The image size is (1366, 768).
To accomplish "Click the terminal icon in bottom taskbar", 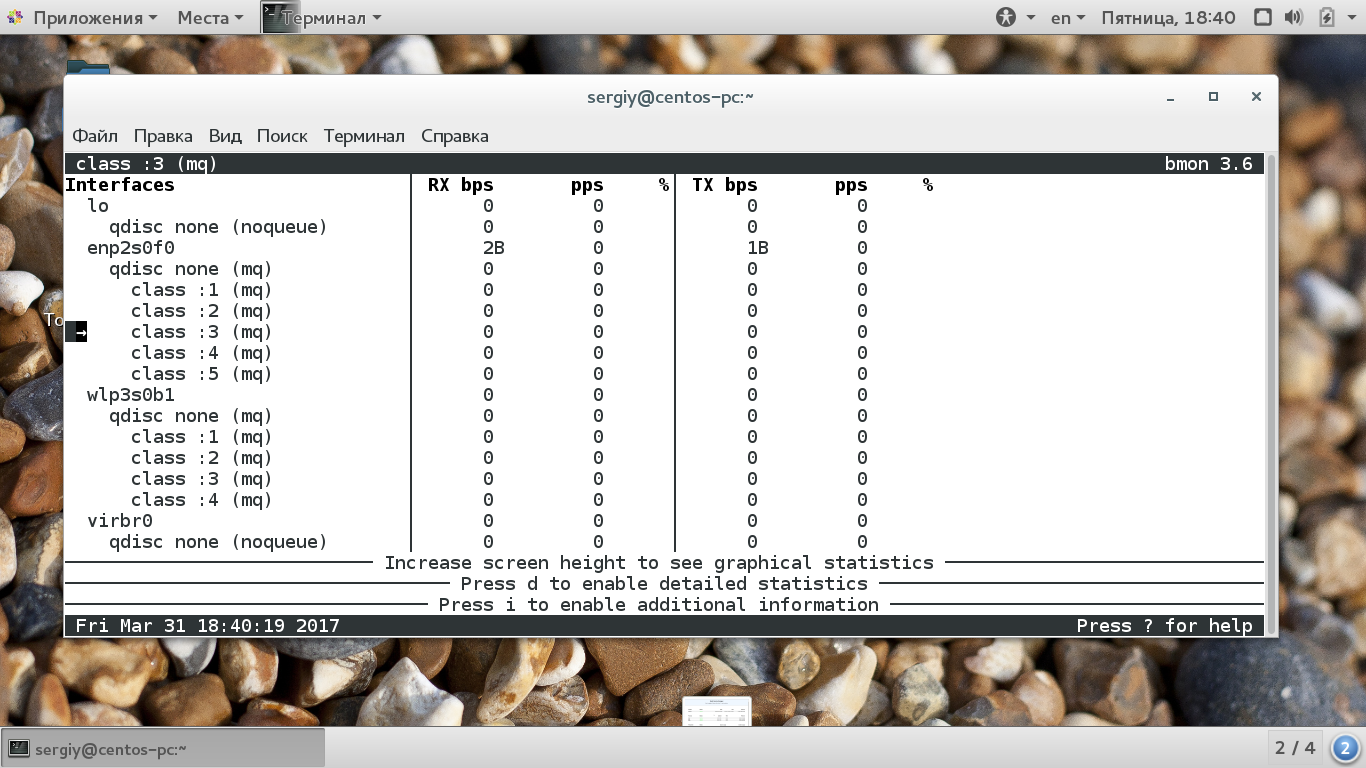I will pos(19,748).
